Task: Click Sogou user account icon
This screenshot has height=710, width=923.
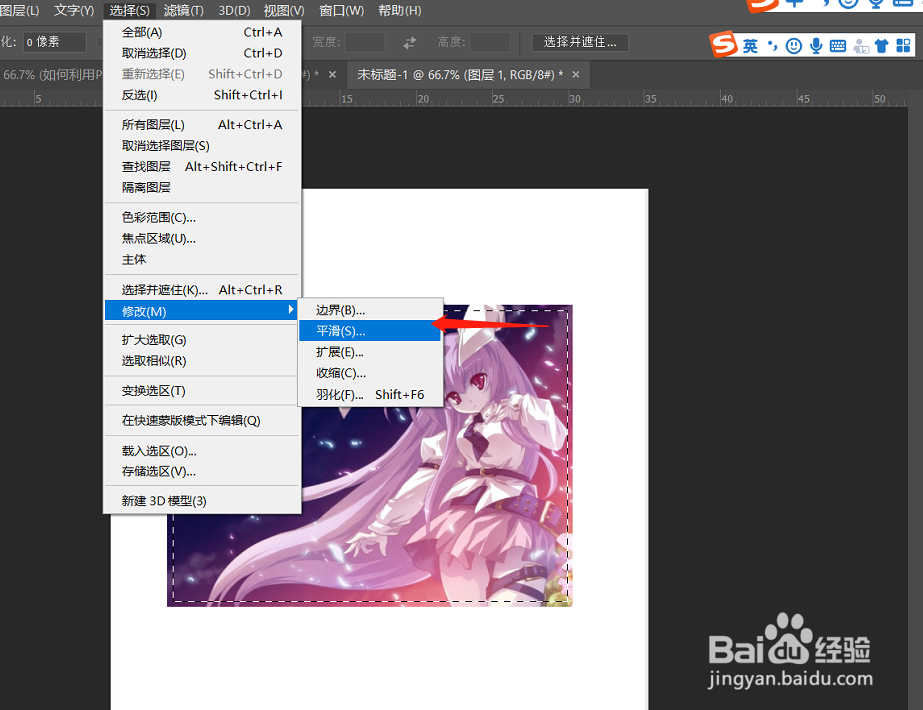Action: [861, 46]
